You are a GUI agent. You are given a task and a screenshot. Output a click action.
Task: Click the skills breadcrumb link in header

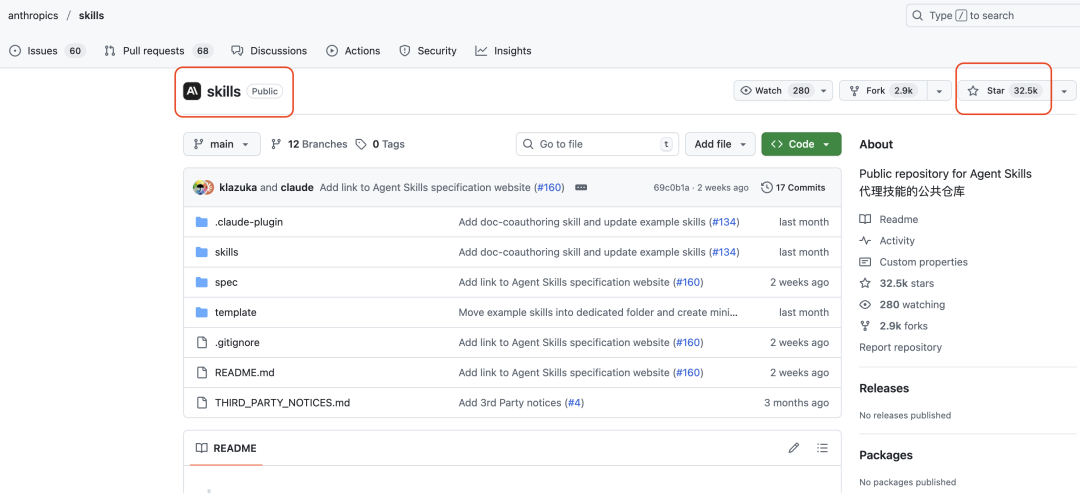(92, 15)
